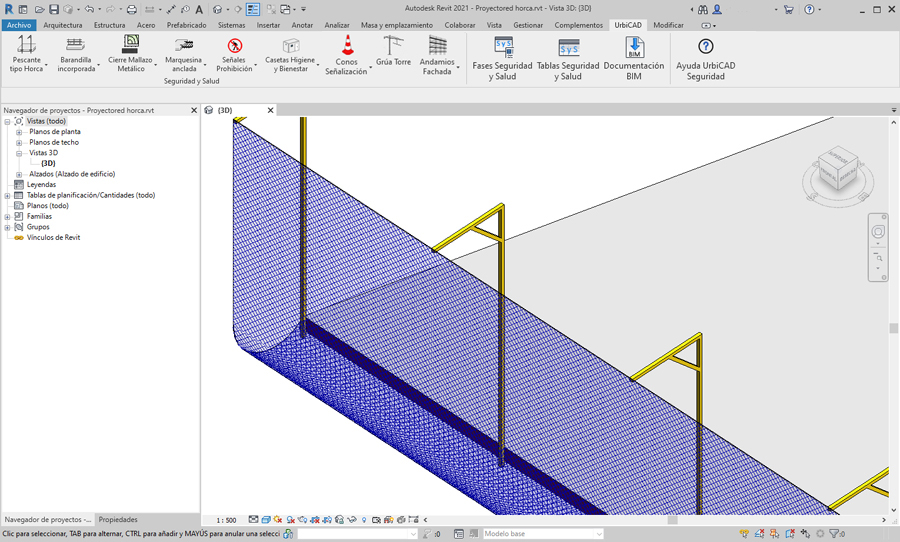Expand the Planos de planta node
Viewport: 900px width, 542px height.
click(x=19, y=132)
